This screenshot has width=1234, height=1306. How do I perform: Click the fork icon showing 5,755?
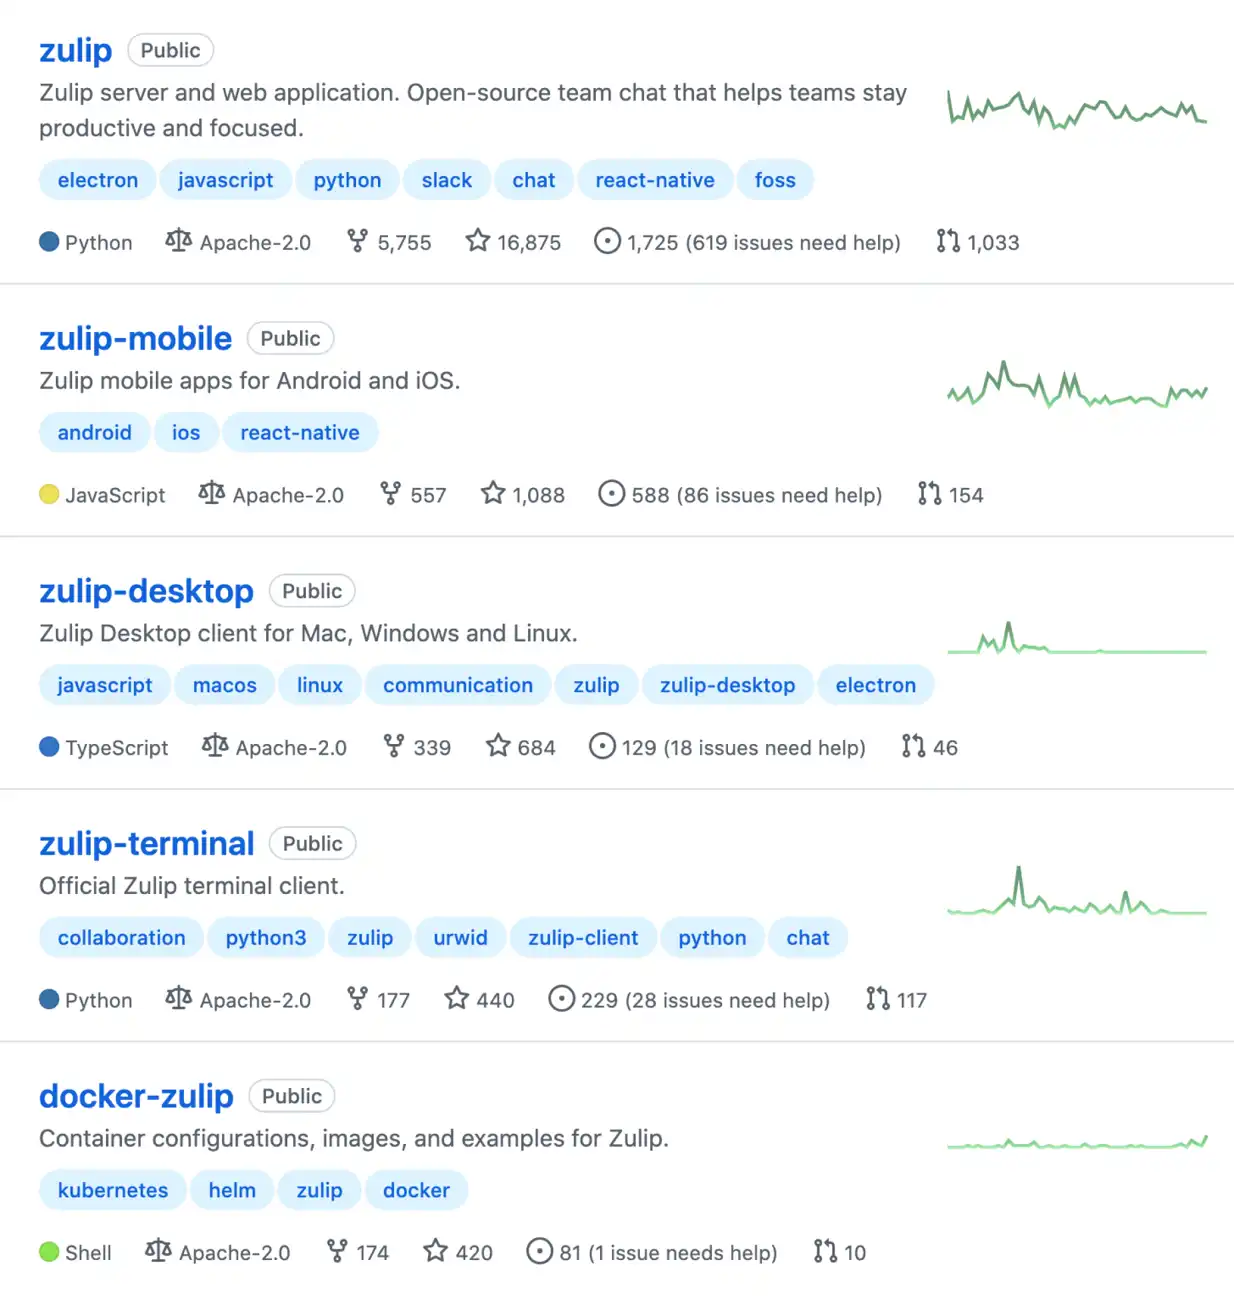click(357, 241)
